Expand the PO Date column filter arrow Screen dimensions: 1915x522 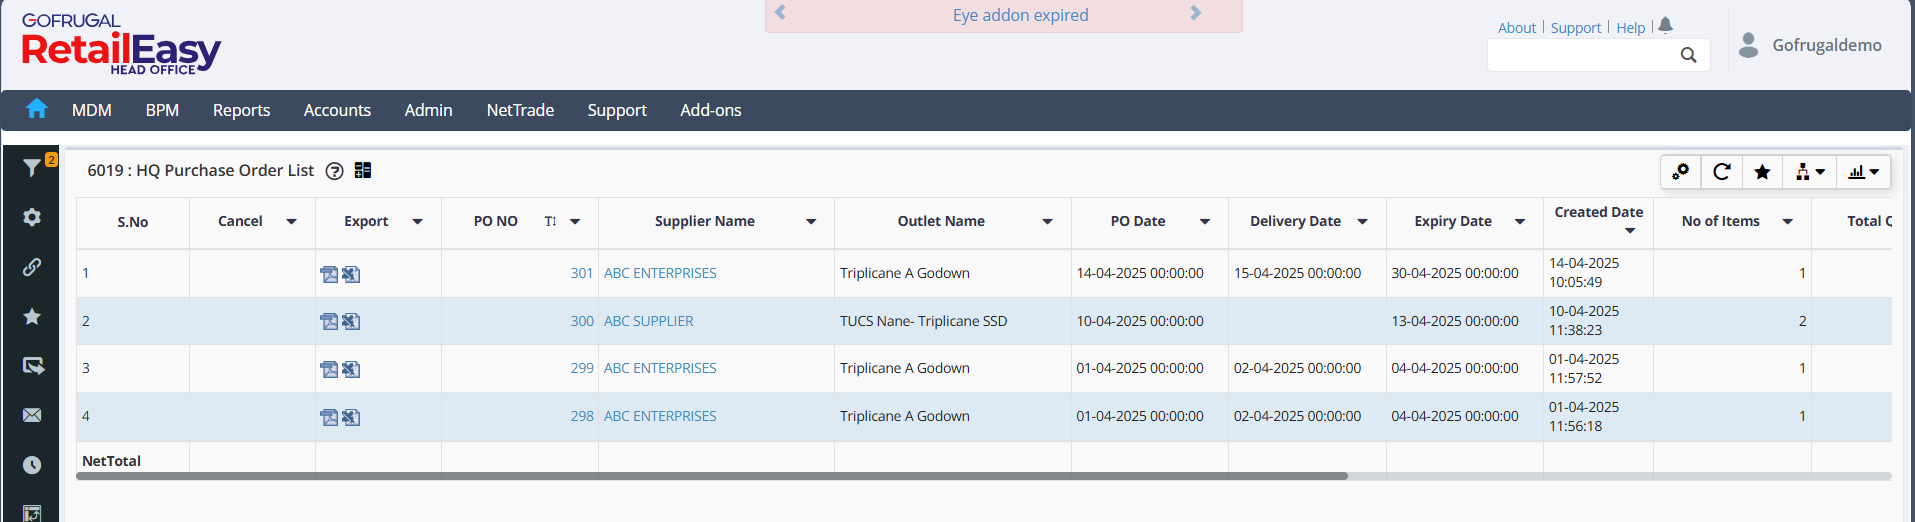tap(1205, 222)
